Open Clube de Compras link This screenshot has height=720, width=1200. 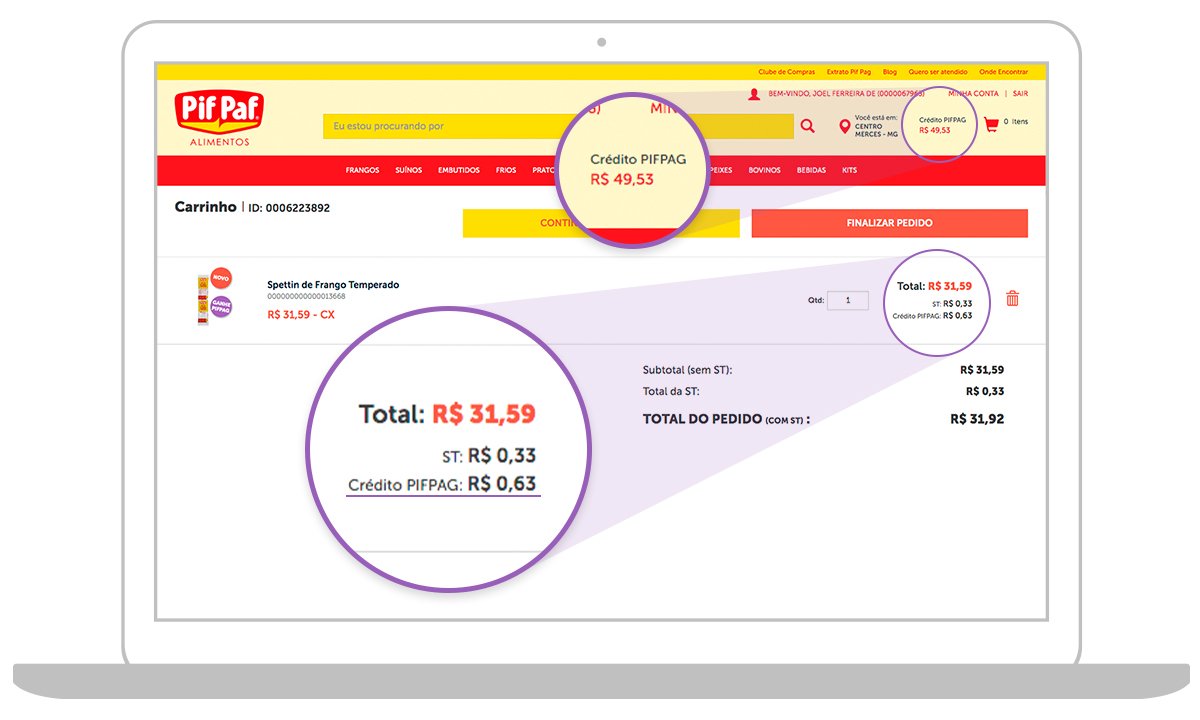pos(786,72)
